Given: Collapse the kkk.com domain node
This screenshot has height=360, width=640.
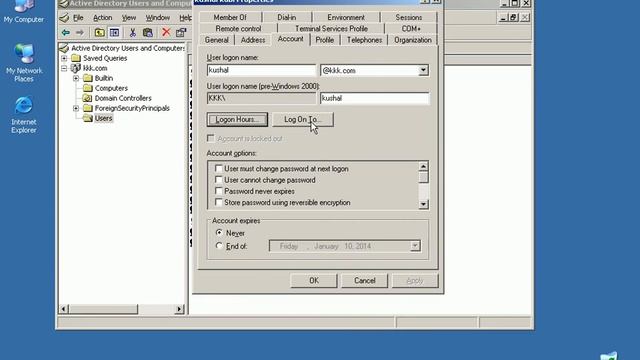Looking at the screenshot, I should pos(64,68).
